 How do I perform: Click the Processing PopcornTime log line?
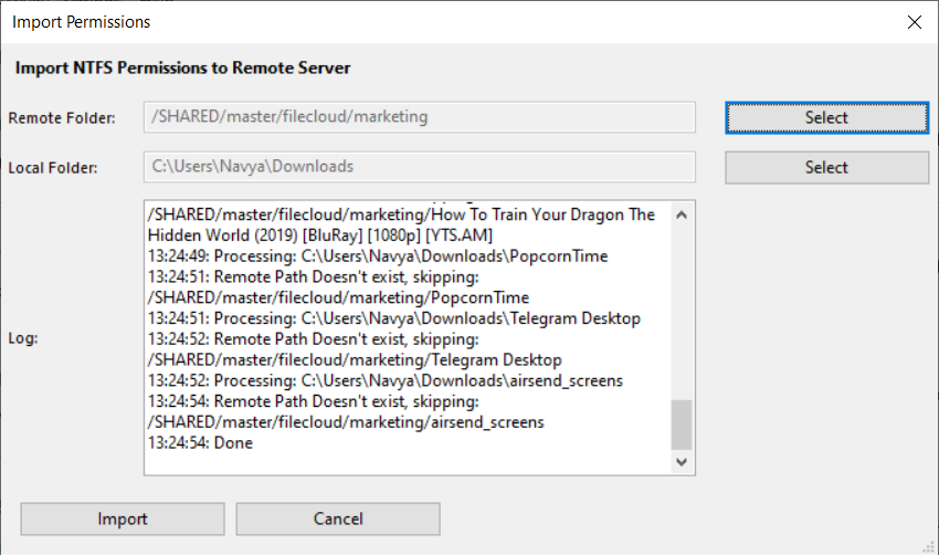(x=378, y=256)
